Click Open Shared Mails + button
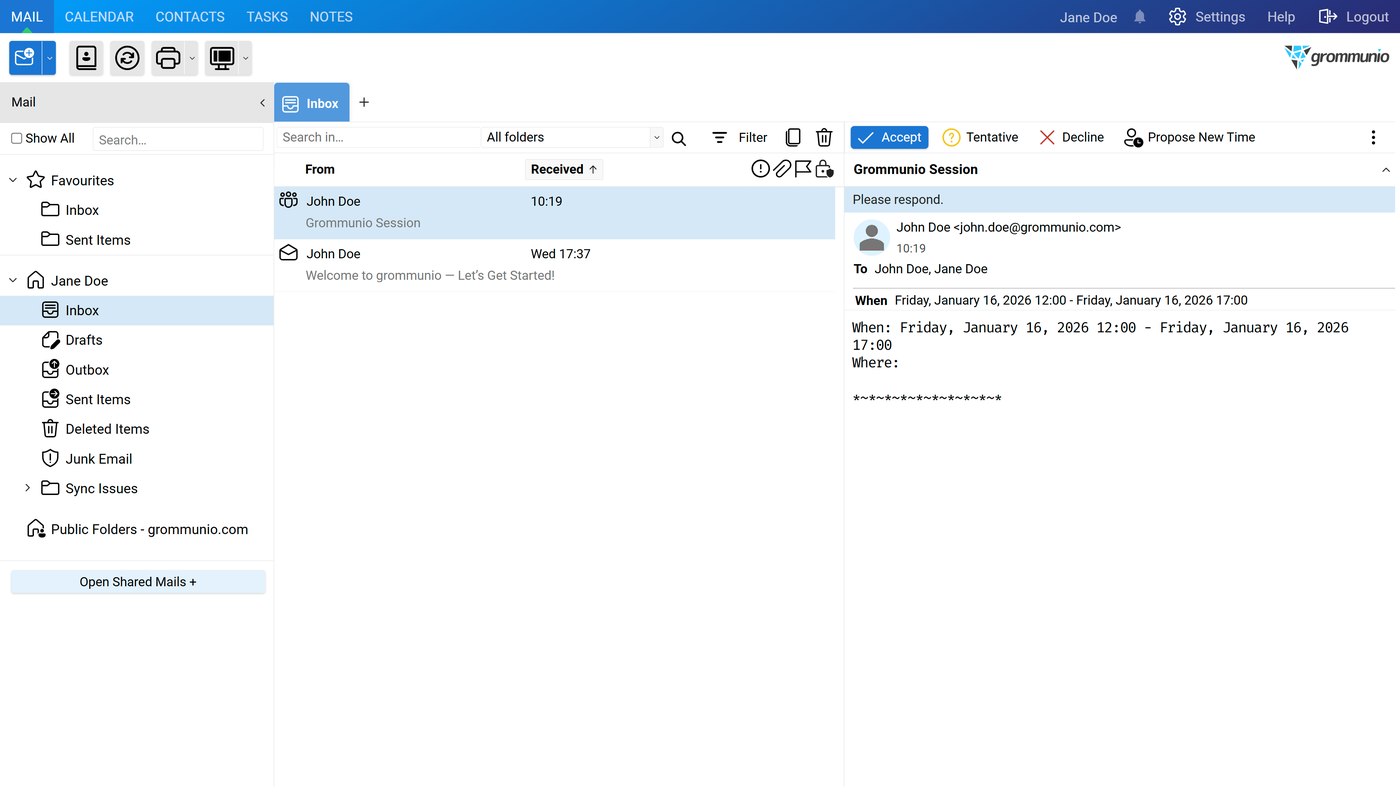The height and width of the screenshot is (788, 1400). tap(138, 582)
